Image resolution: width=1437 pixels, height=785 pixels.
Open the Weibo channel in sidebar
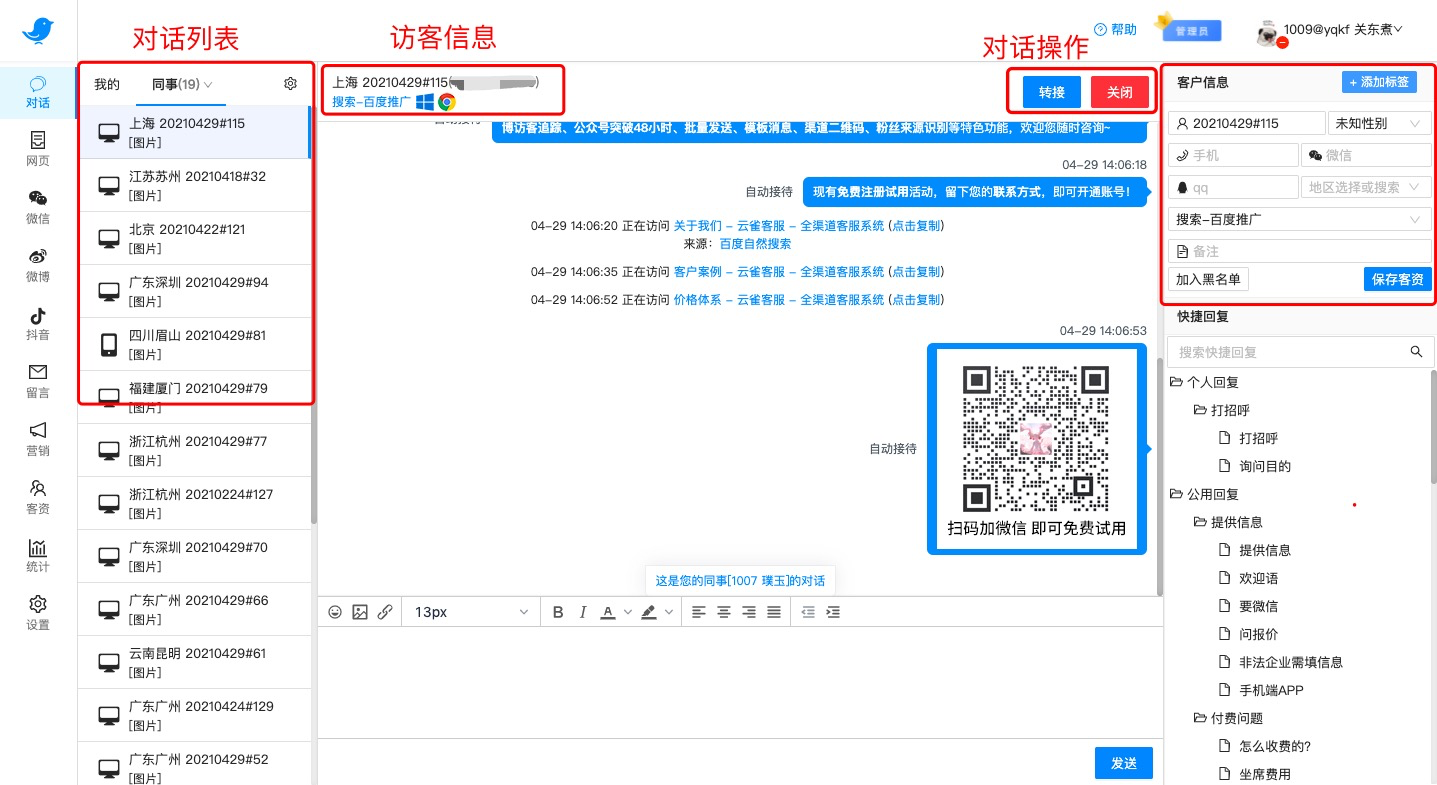pyautogui.click(x=37, y=264)
